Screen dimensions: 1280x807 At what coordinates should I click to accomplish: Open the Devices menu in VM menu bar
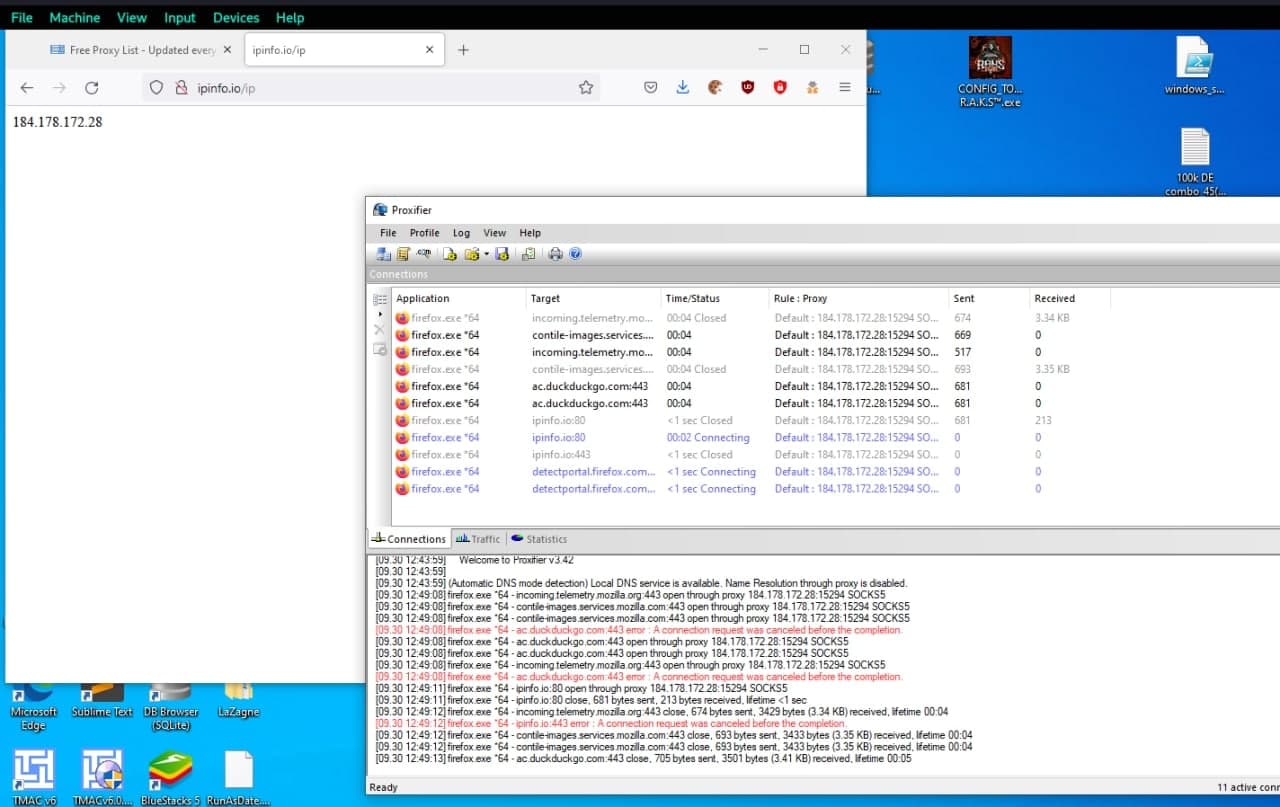[x=236, y=17]
